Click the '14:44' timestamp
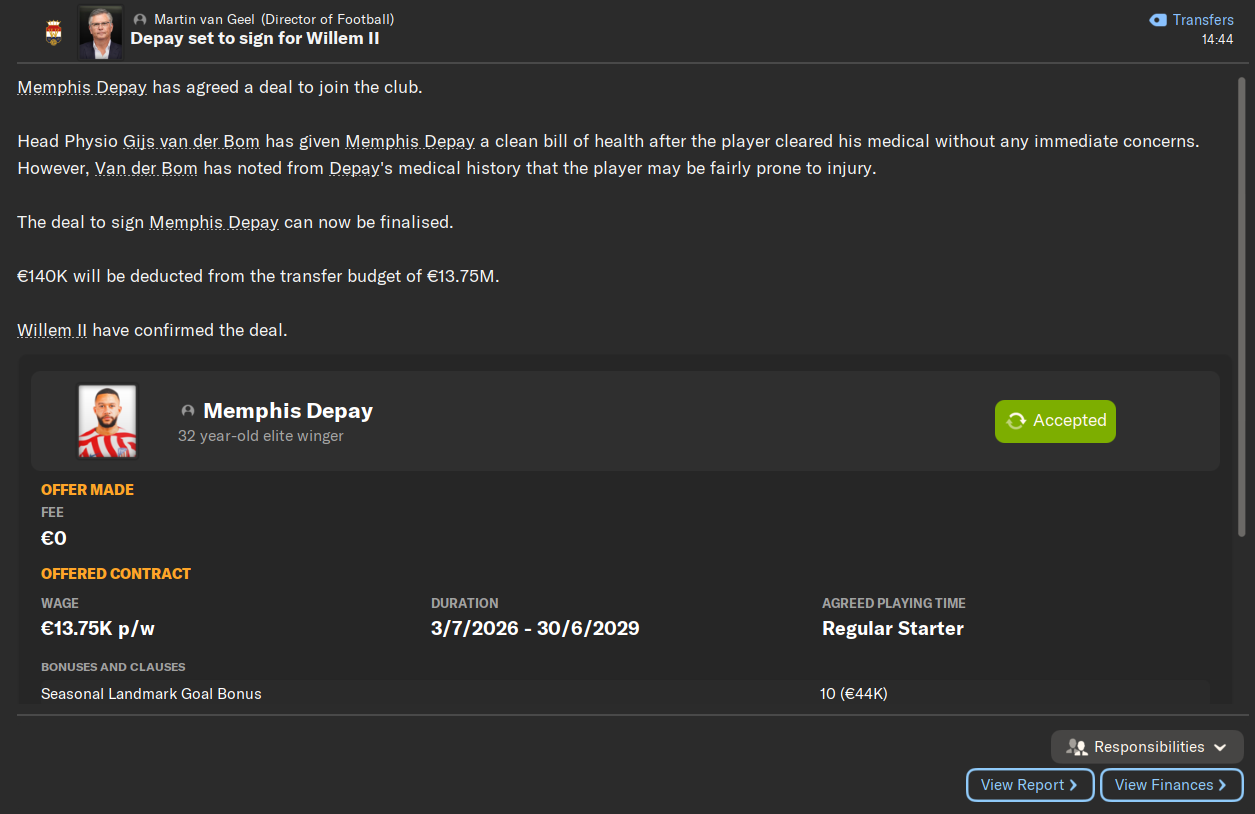The height and width of the screenshot is (814, 1255). point(1218,40)
